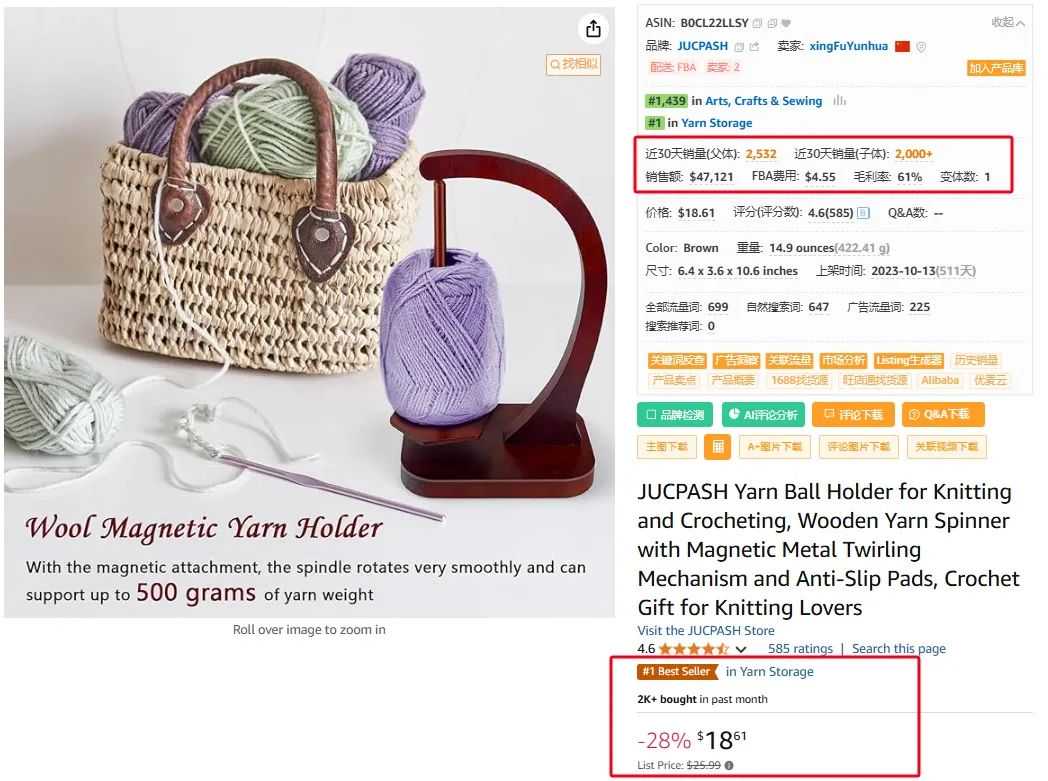Click the Q&A下载 button

click(x=943, y=415)
